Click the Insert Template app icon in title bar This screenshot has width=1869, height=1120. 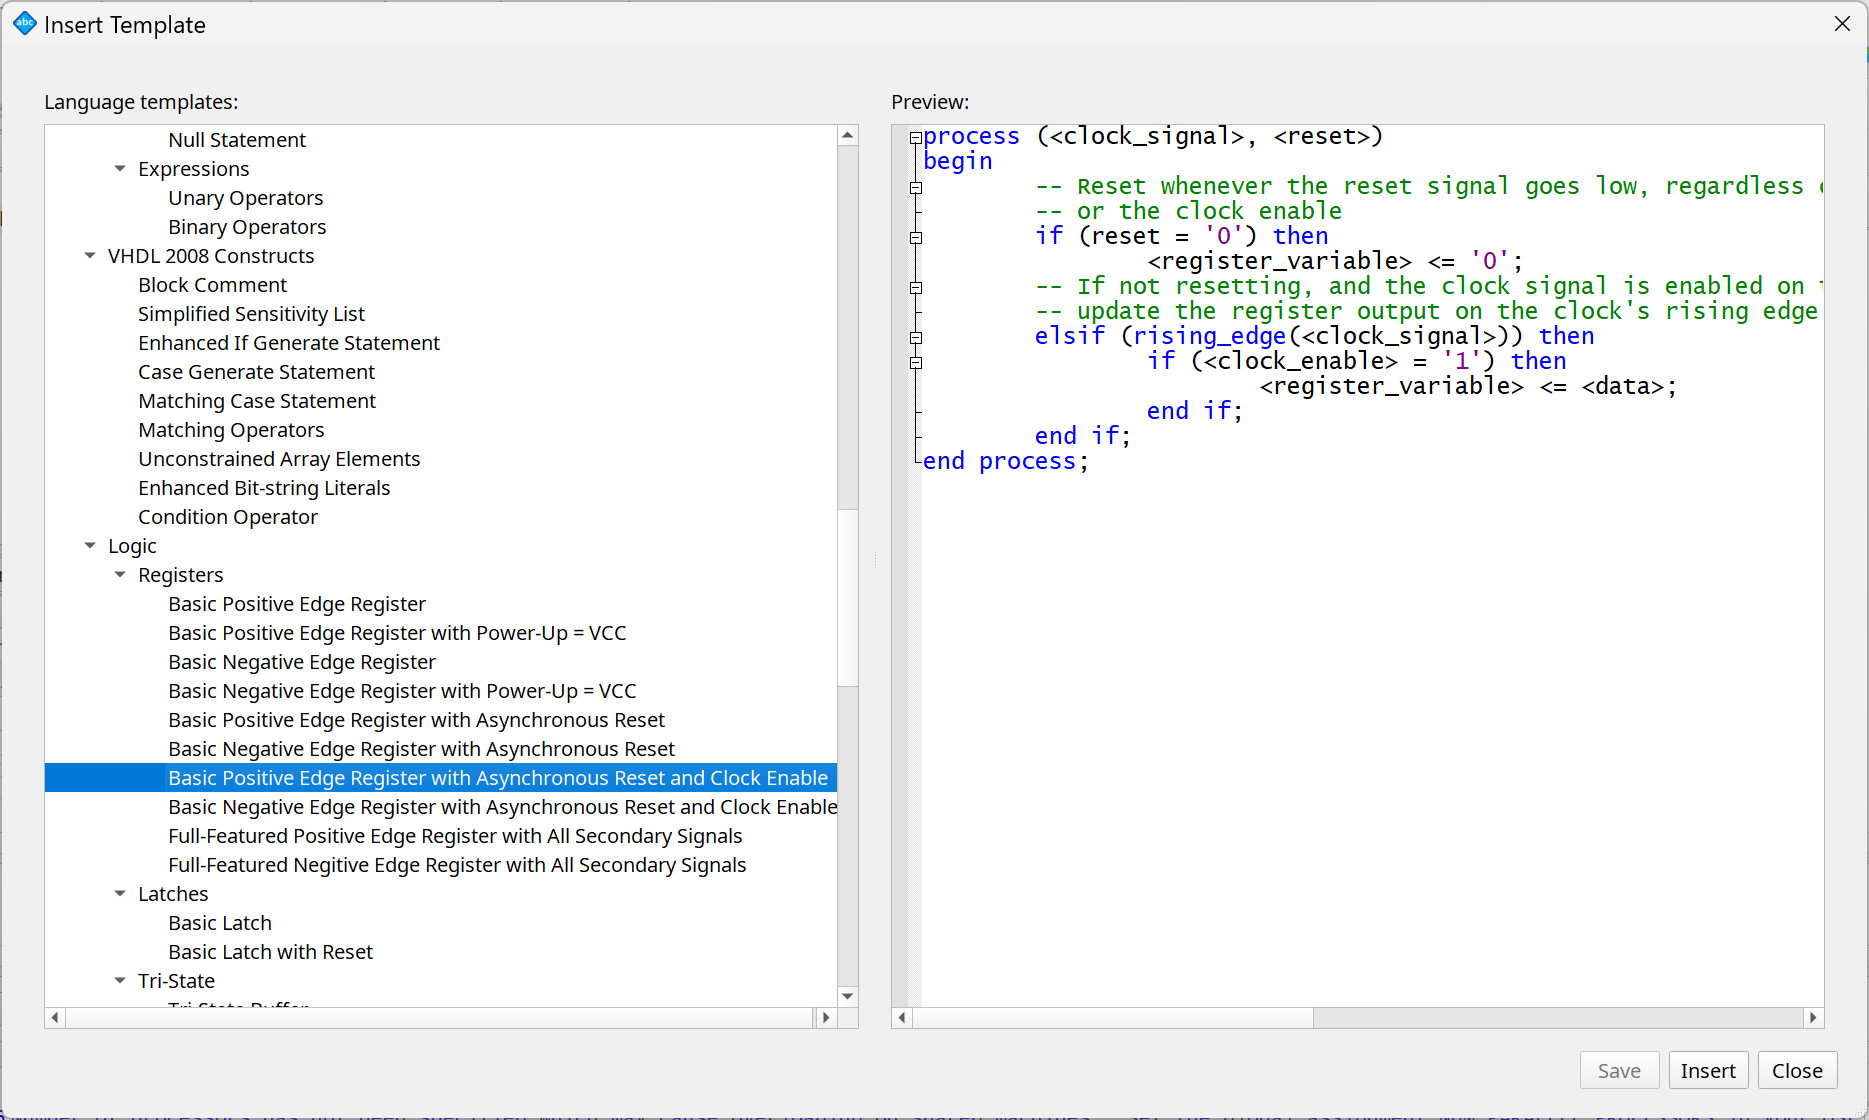point(25,24)
